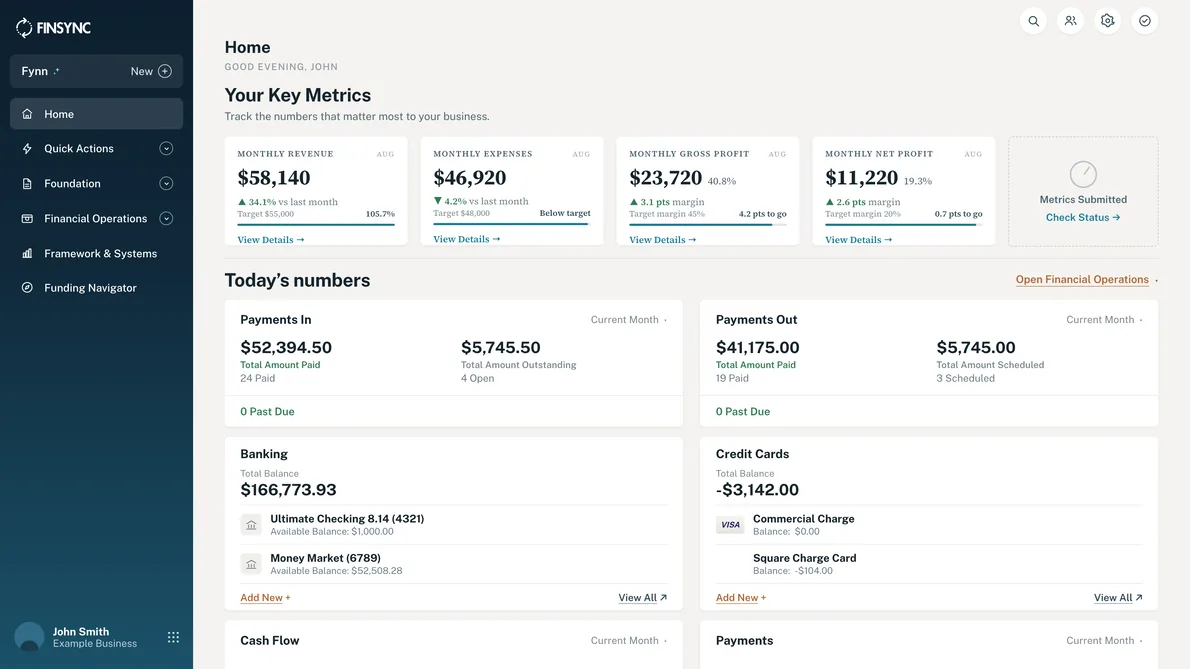Click the Foundation document icon
Screen dimensions: 1190x669
pyautogui.click(x=27, y=184)
